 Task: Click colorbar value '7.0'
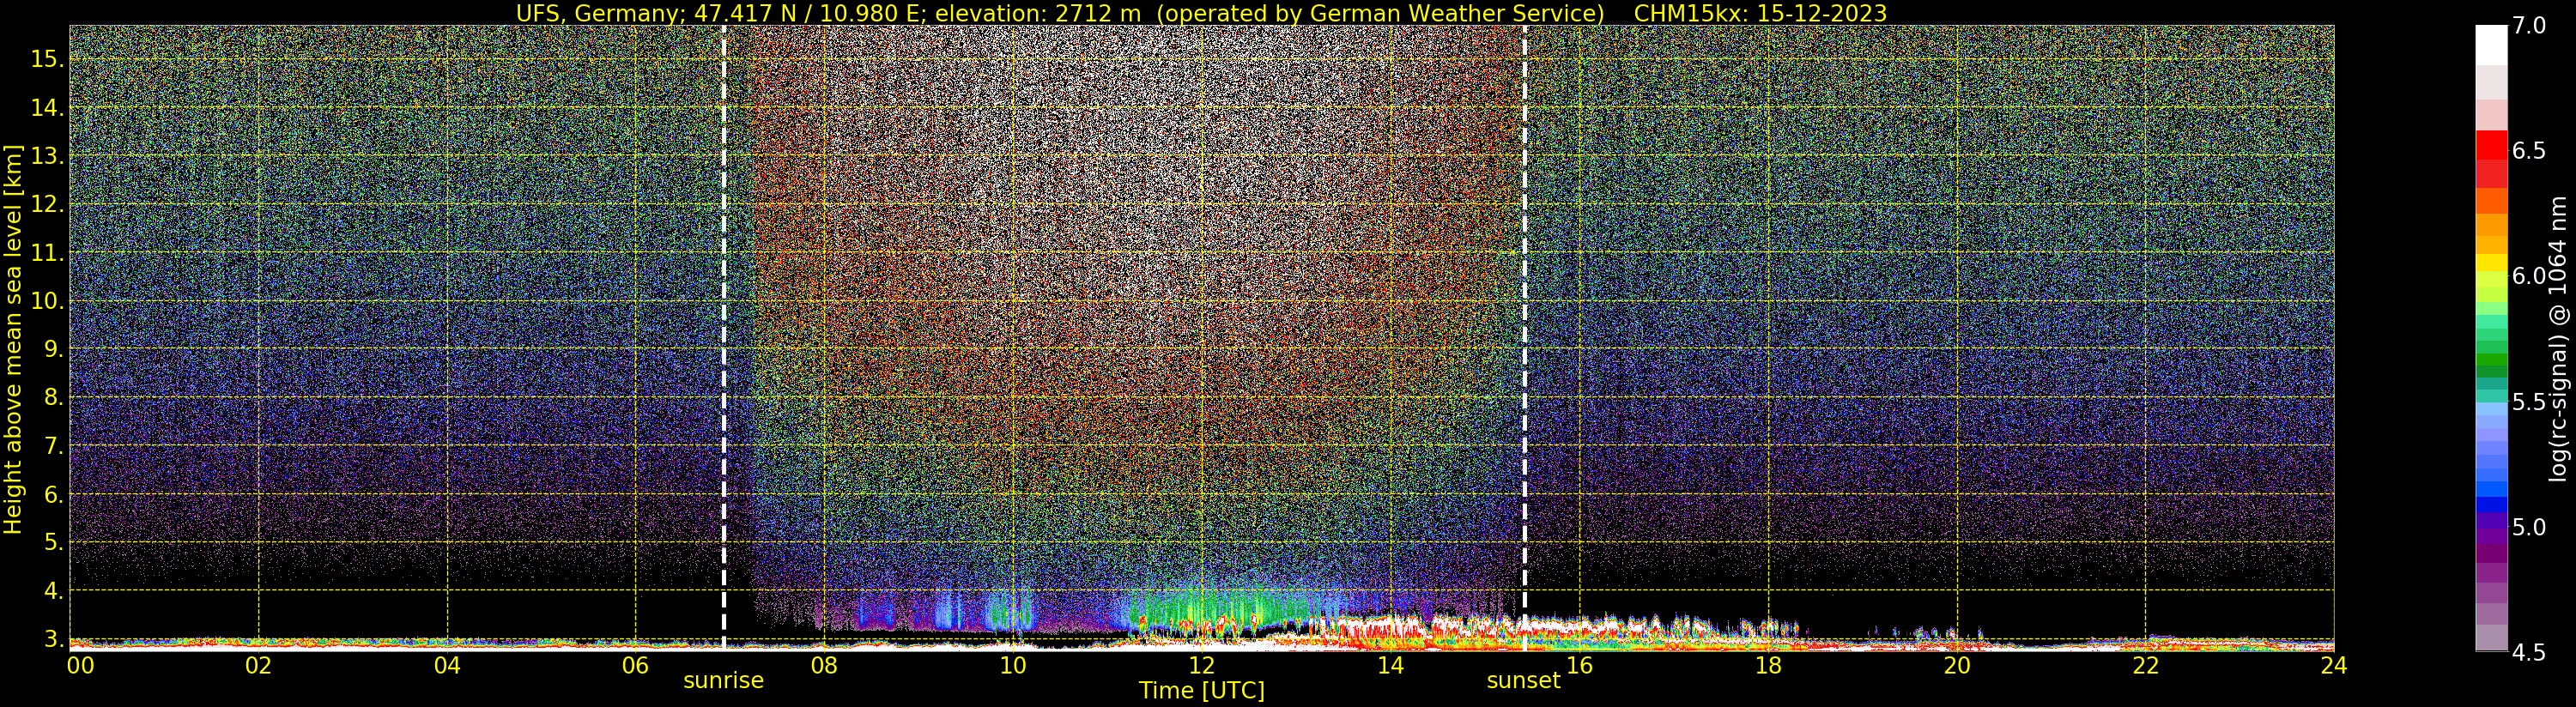point(2530,27)
